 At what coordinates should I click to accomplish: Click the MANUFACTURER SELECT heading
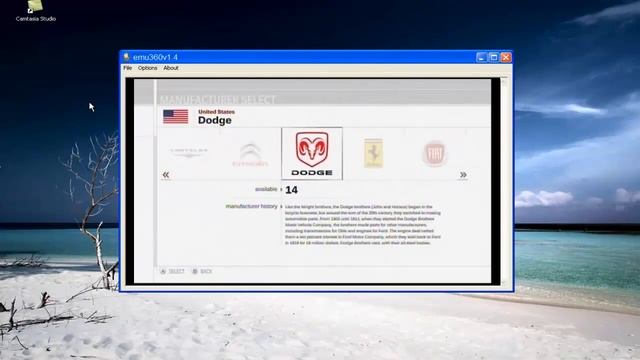[x=218, y=100]
